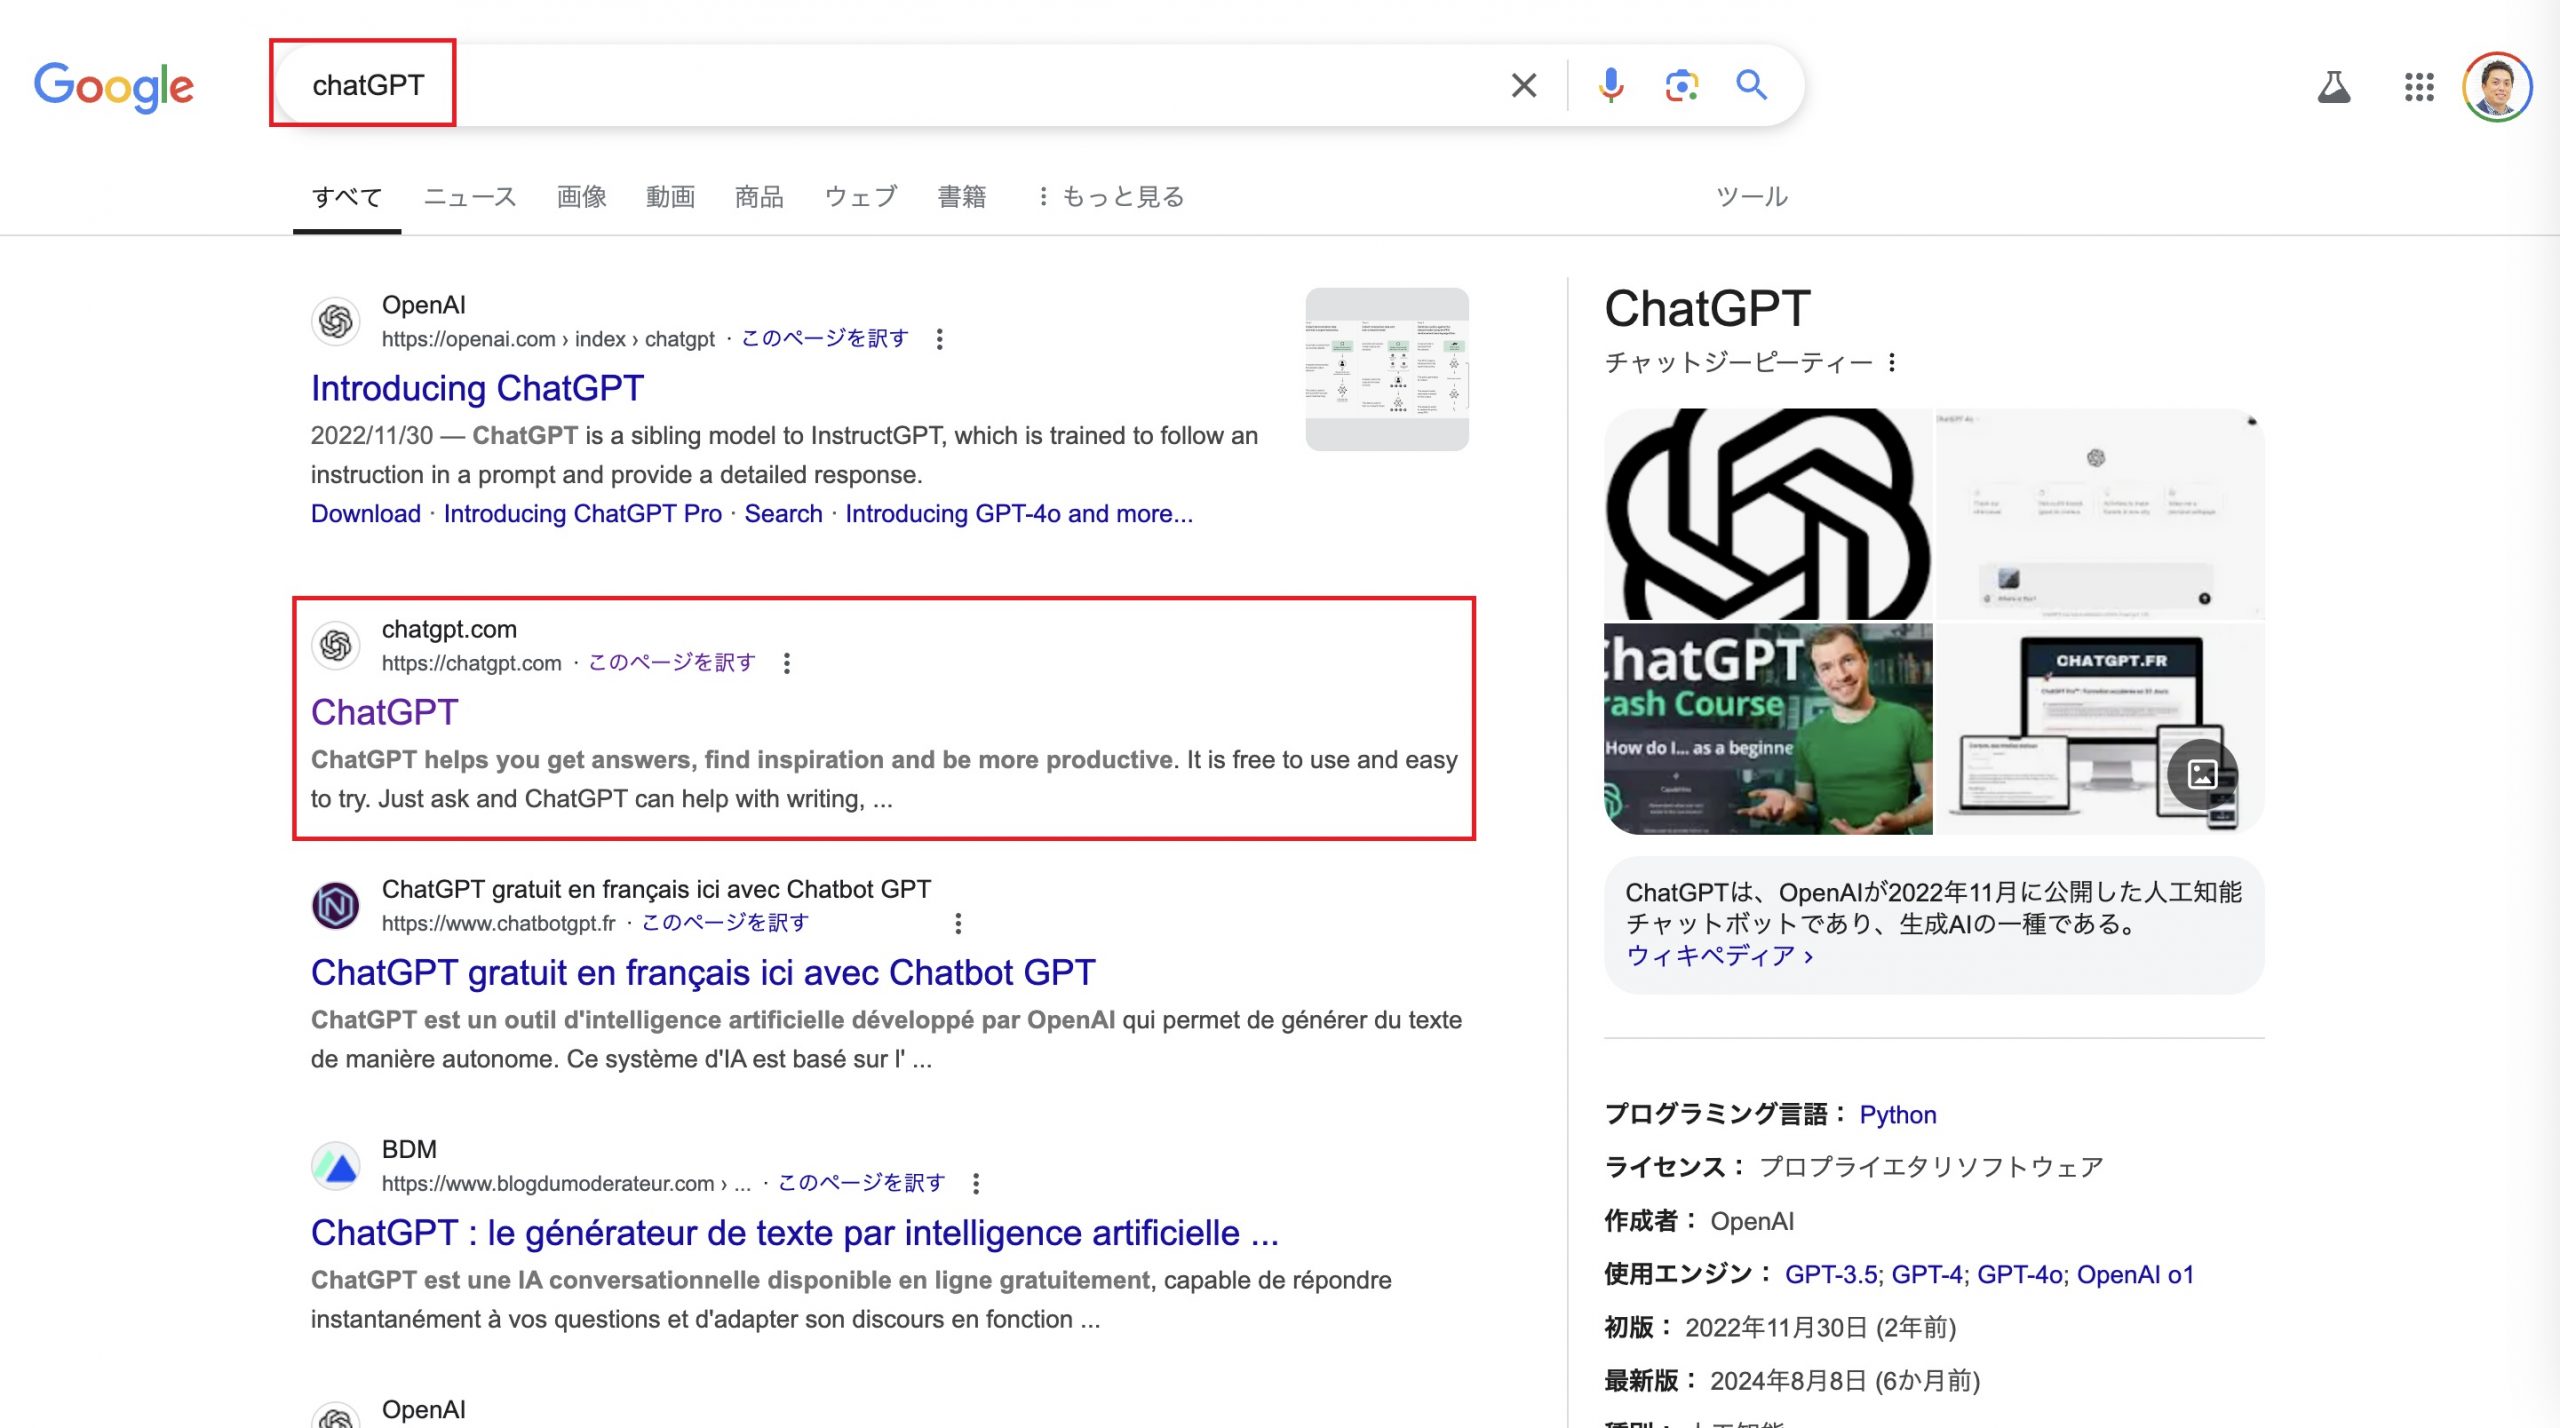Translate the openai.com result page

point(825,338)
